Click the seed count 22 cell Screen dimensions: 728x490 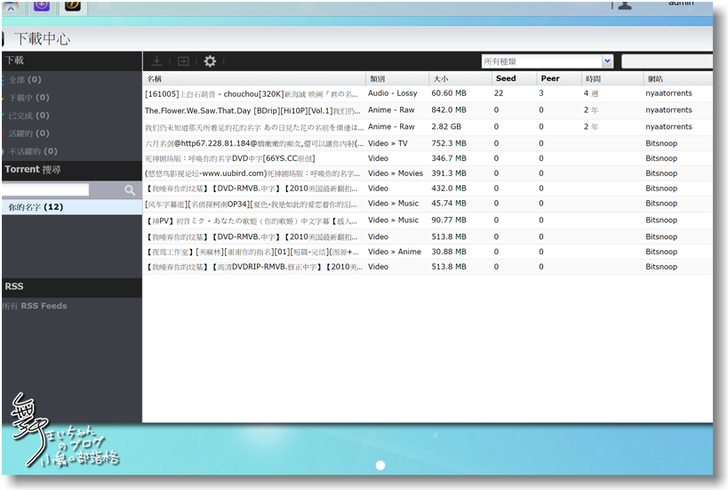tap(499, 93)
